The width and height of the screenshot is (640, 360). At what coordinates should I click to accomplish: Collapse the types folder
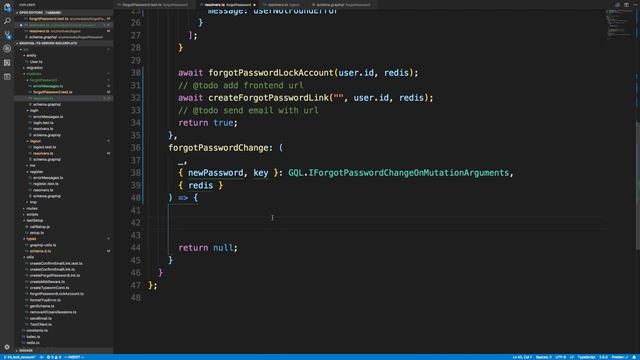[31, 239]
